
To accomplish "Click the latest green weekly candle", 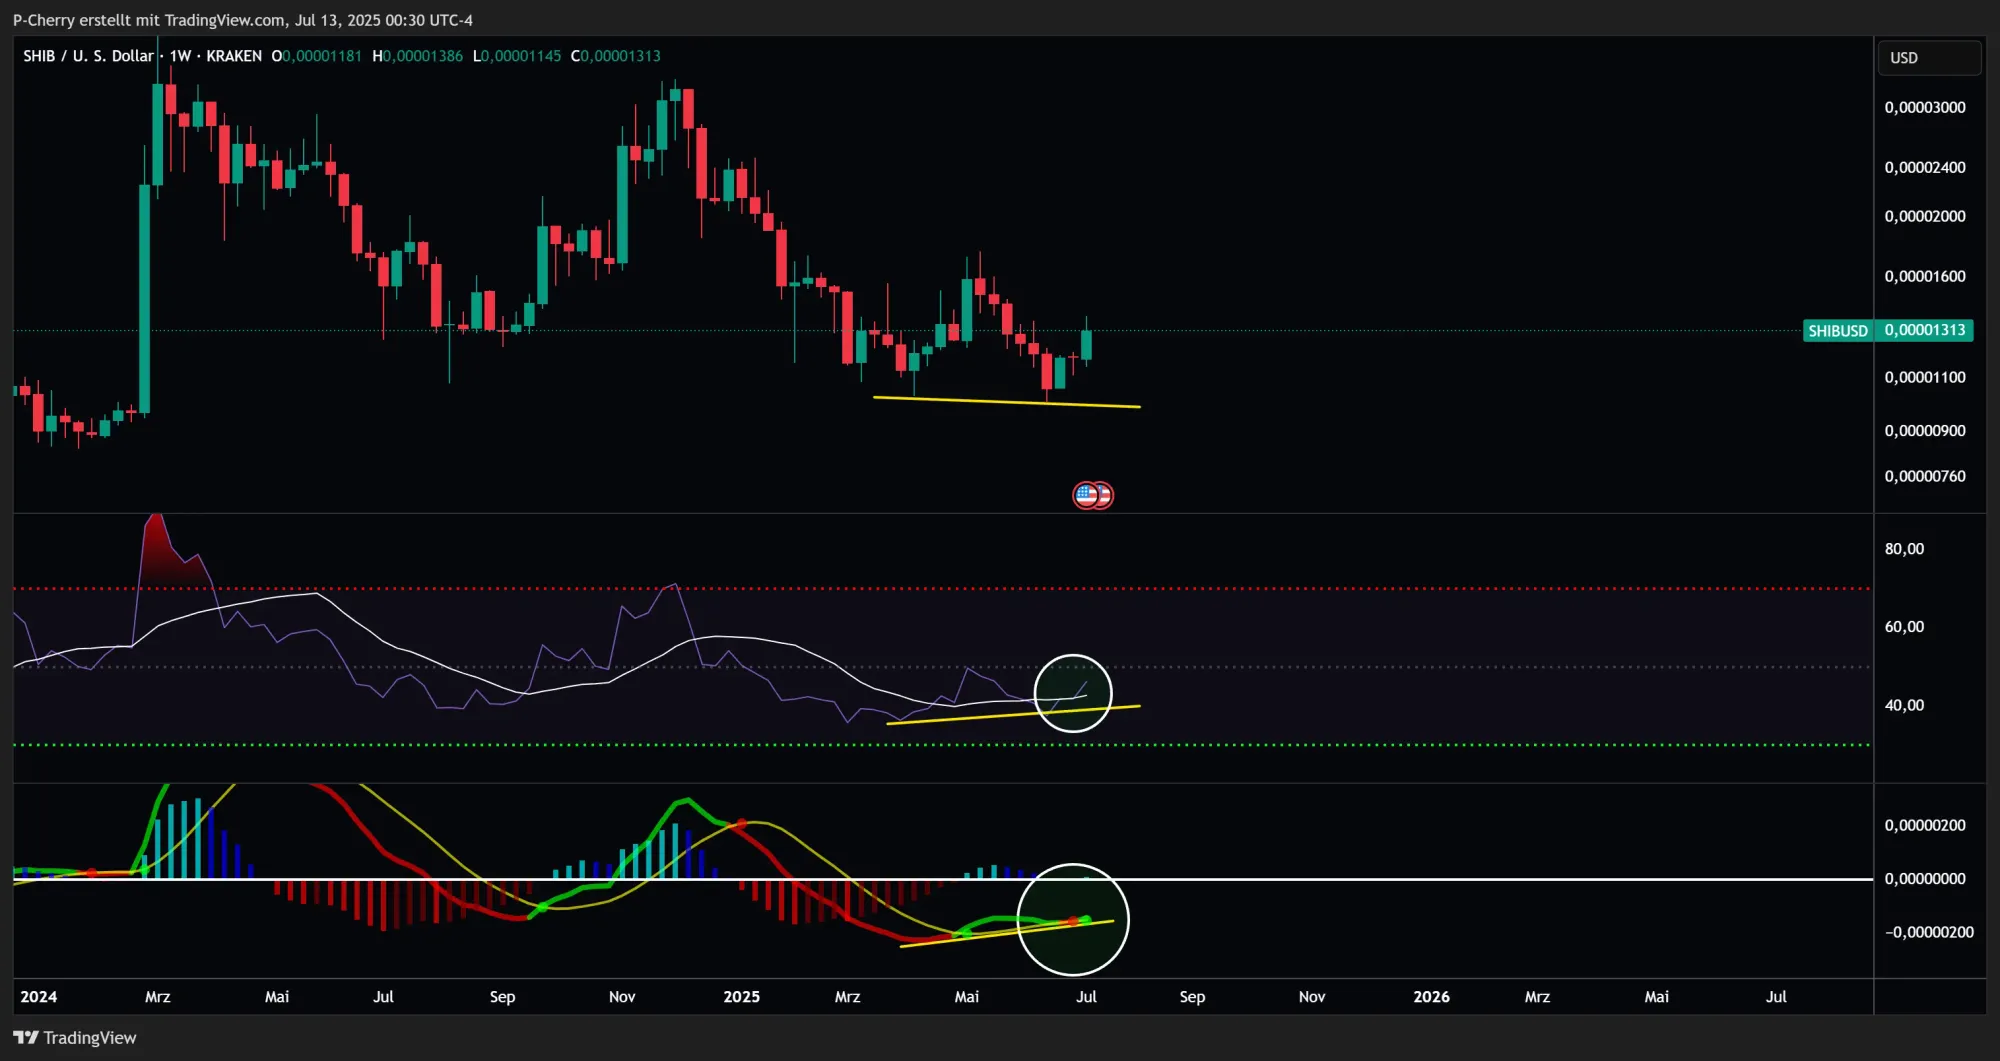I will click(x=1086, y=345).
